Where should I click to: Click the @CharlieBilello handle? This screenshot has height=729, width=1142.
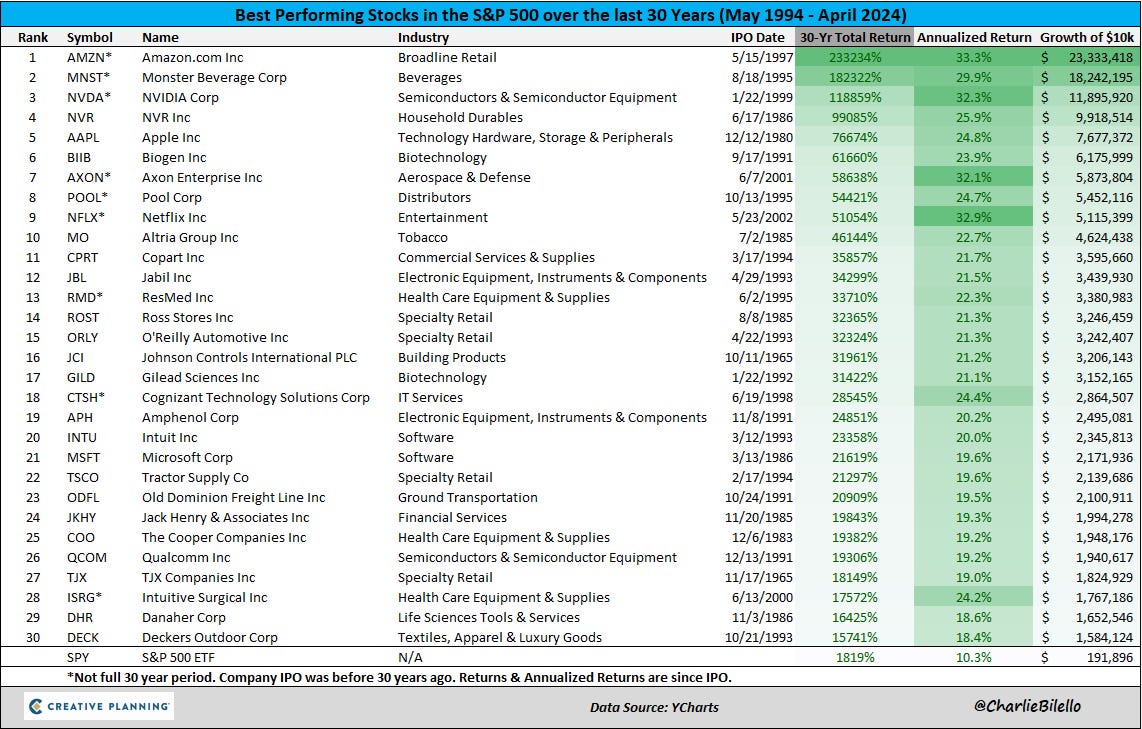(x=1027, y=706)
